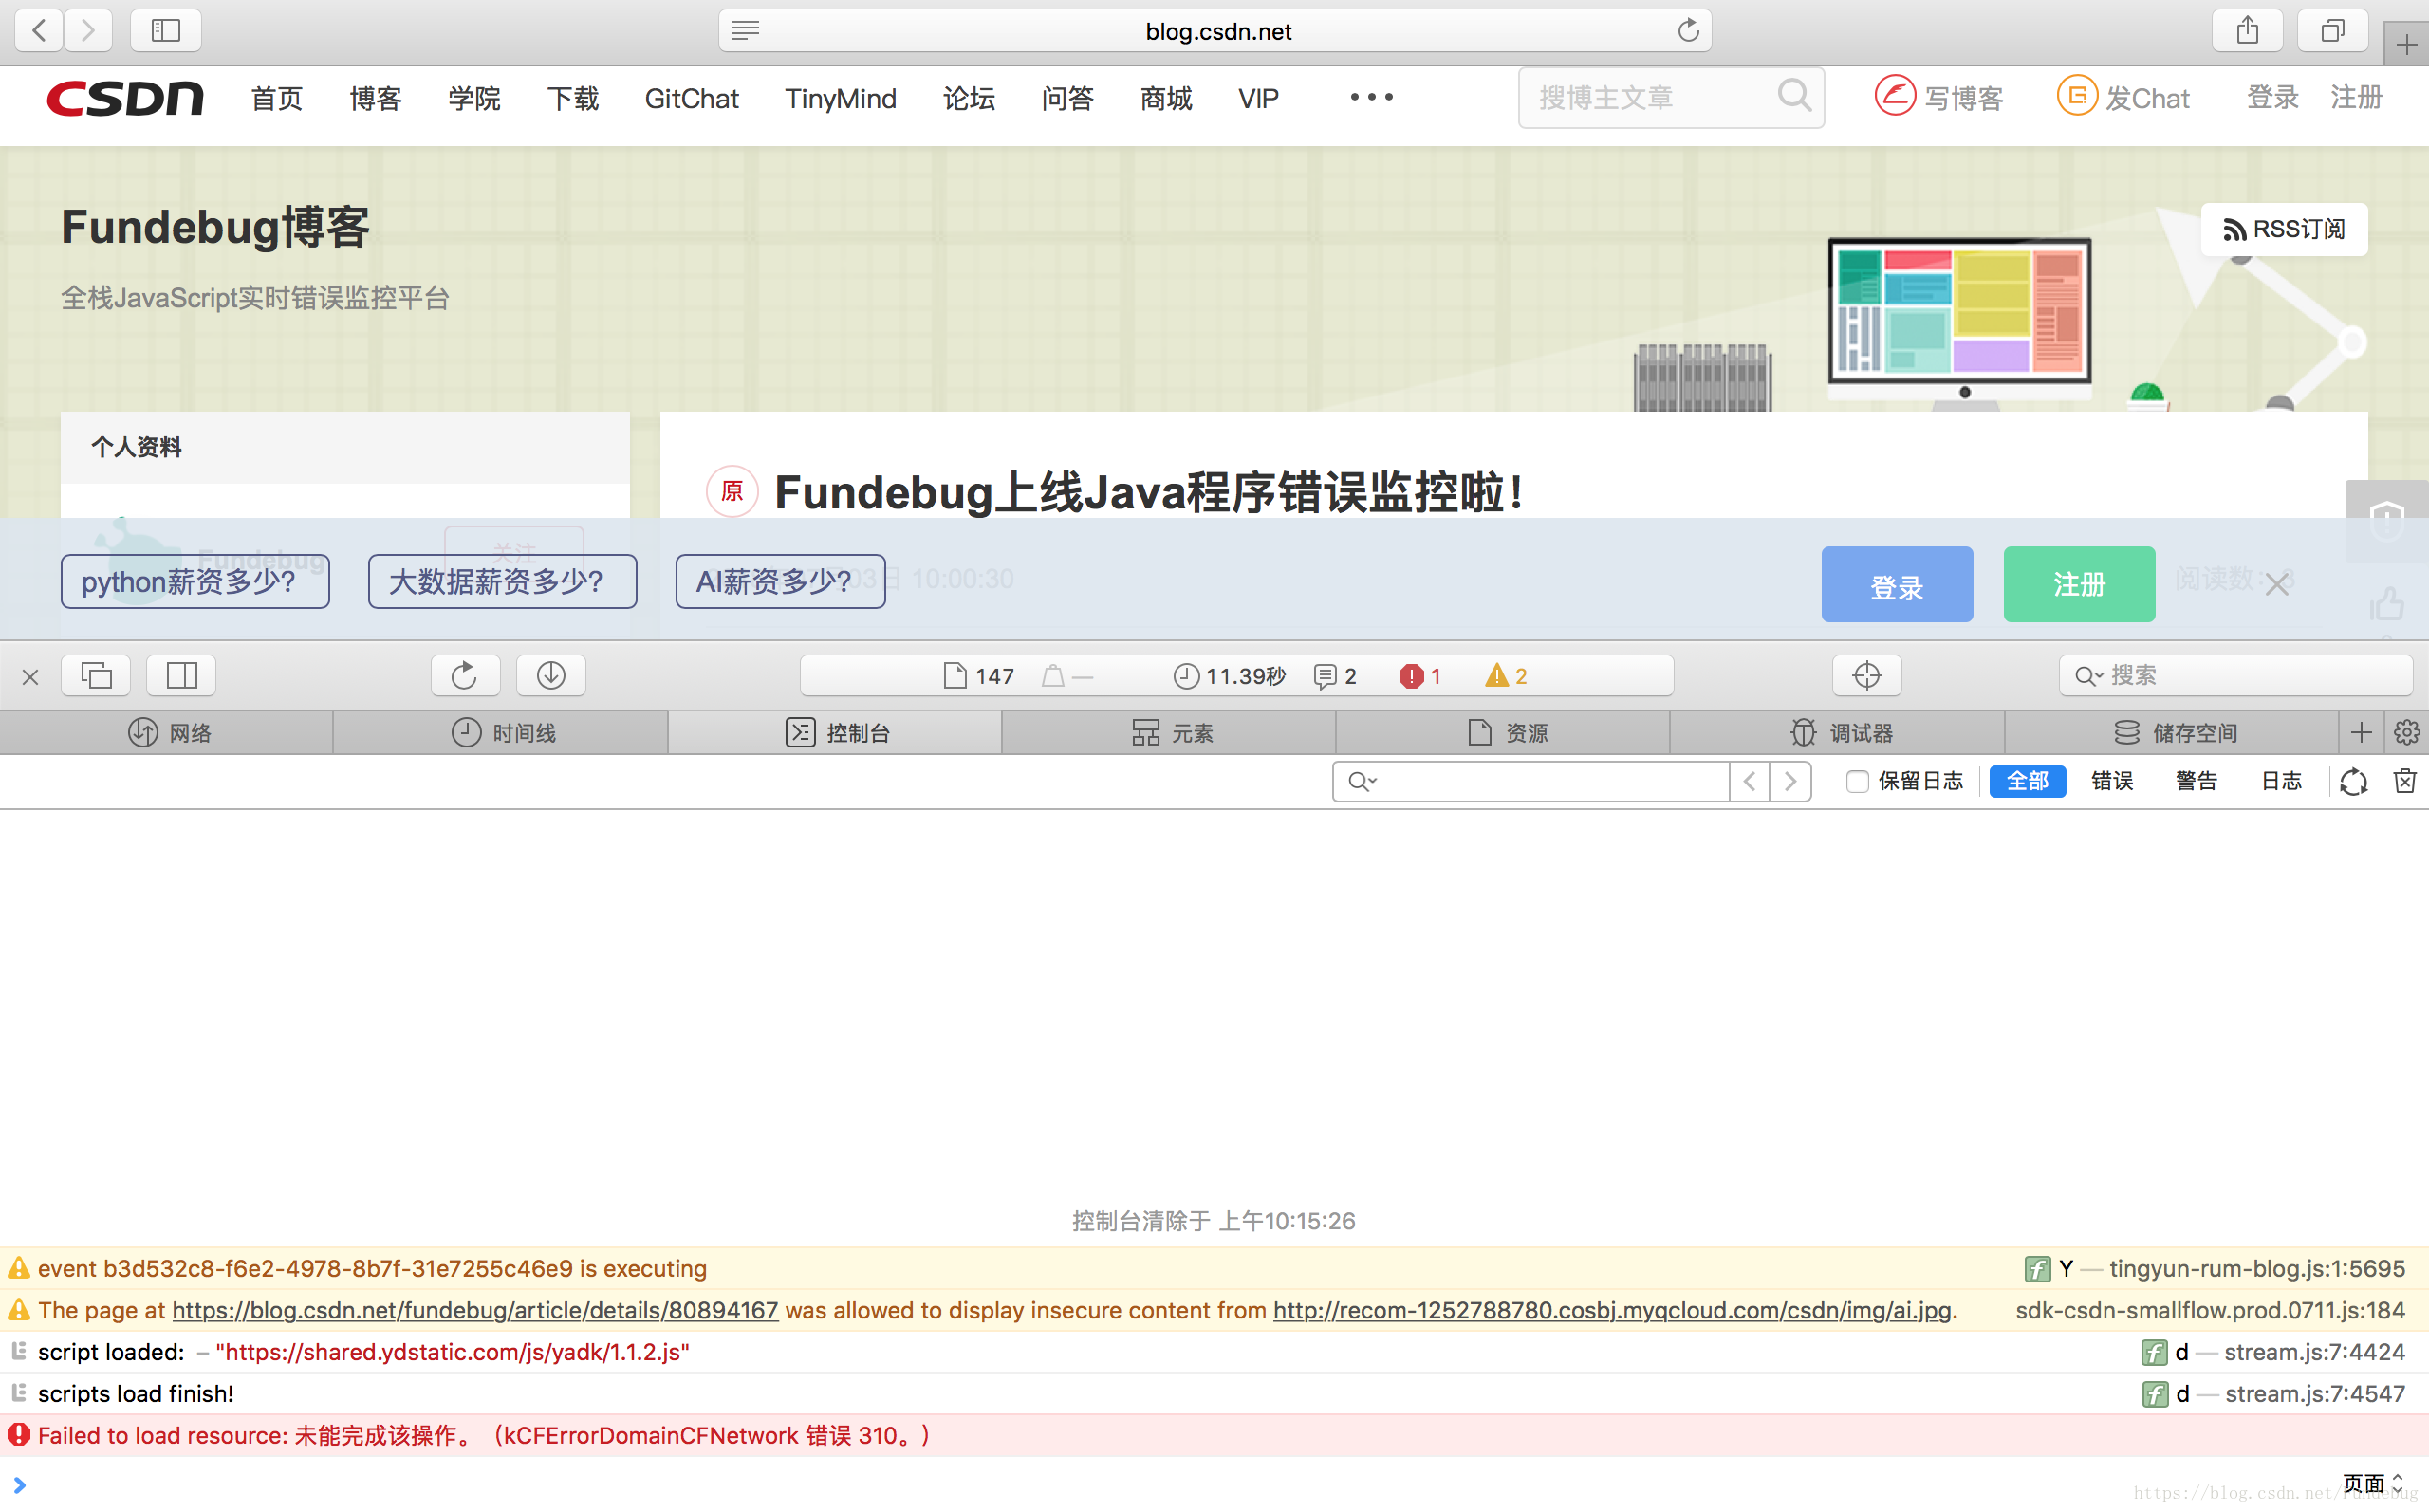Viewport: 2429px width, 1512px height.
Task: Click the blue 登录 button in banner
Action: (1897, 584)
